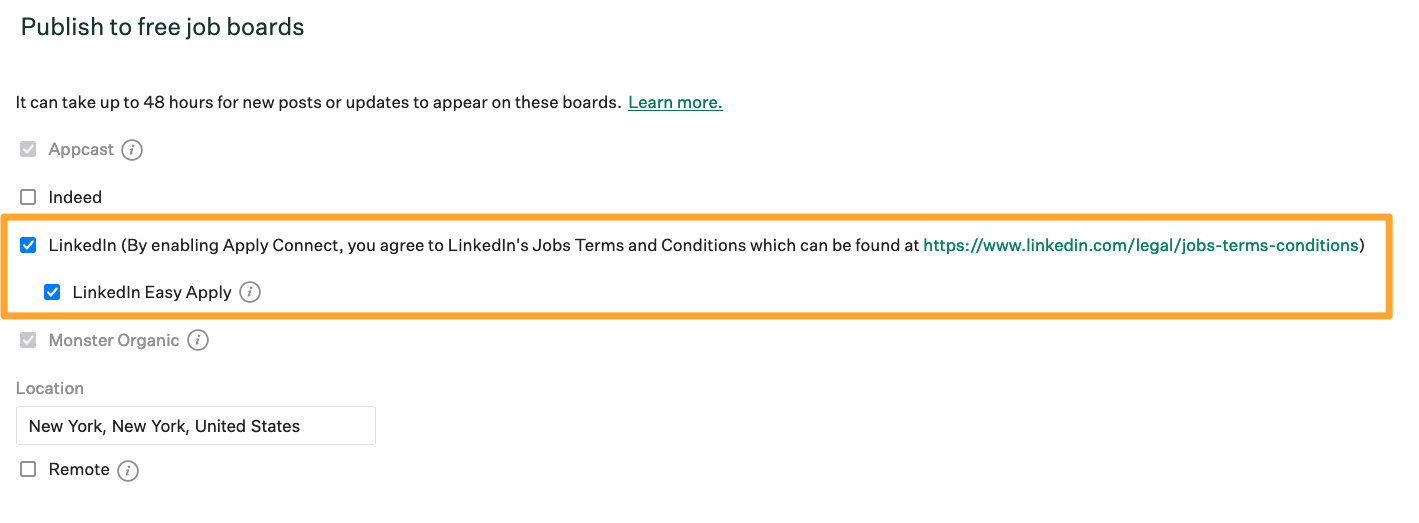Click the Monster Organic label
Viewport: 1419px width, 523px height.
[x=114, y=341]
